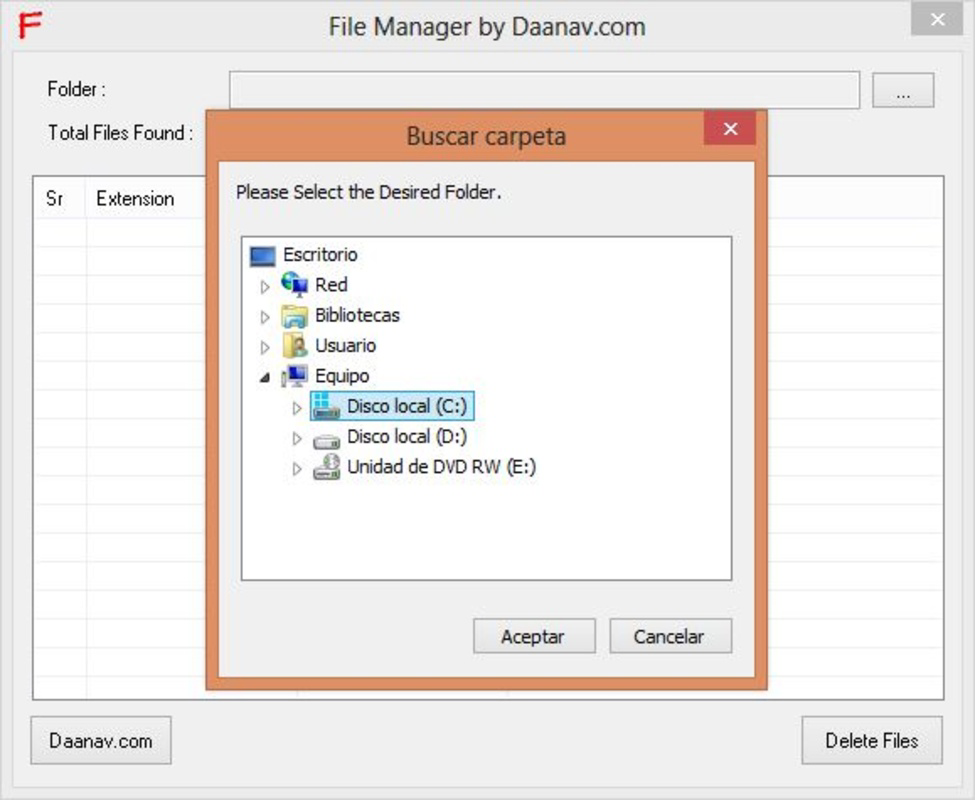The height and width of the screenshot is (800, 975).
Task: Click the Escritorio desktop icon
Action: click(262, 255)
